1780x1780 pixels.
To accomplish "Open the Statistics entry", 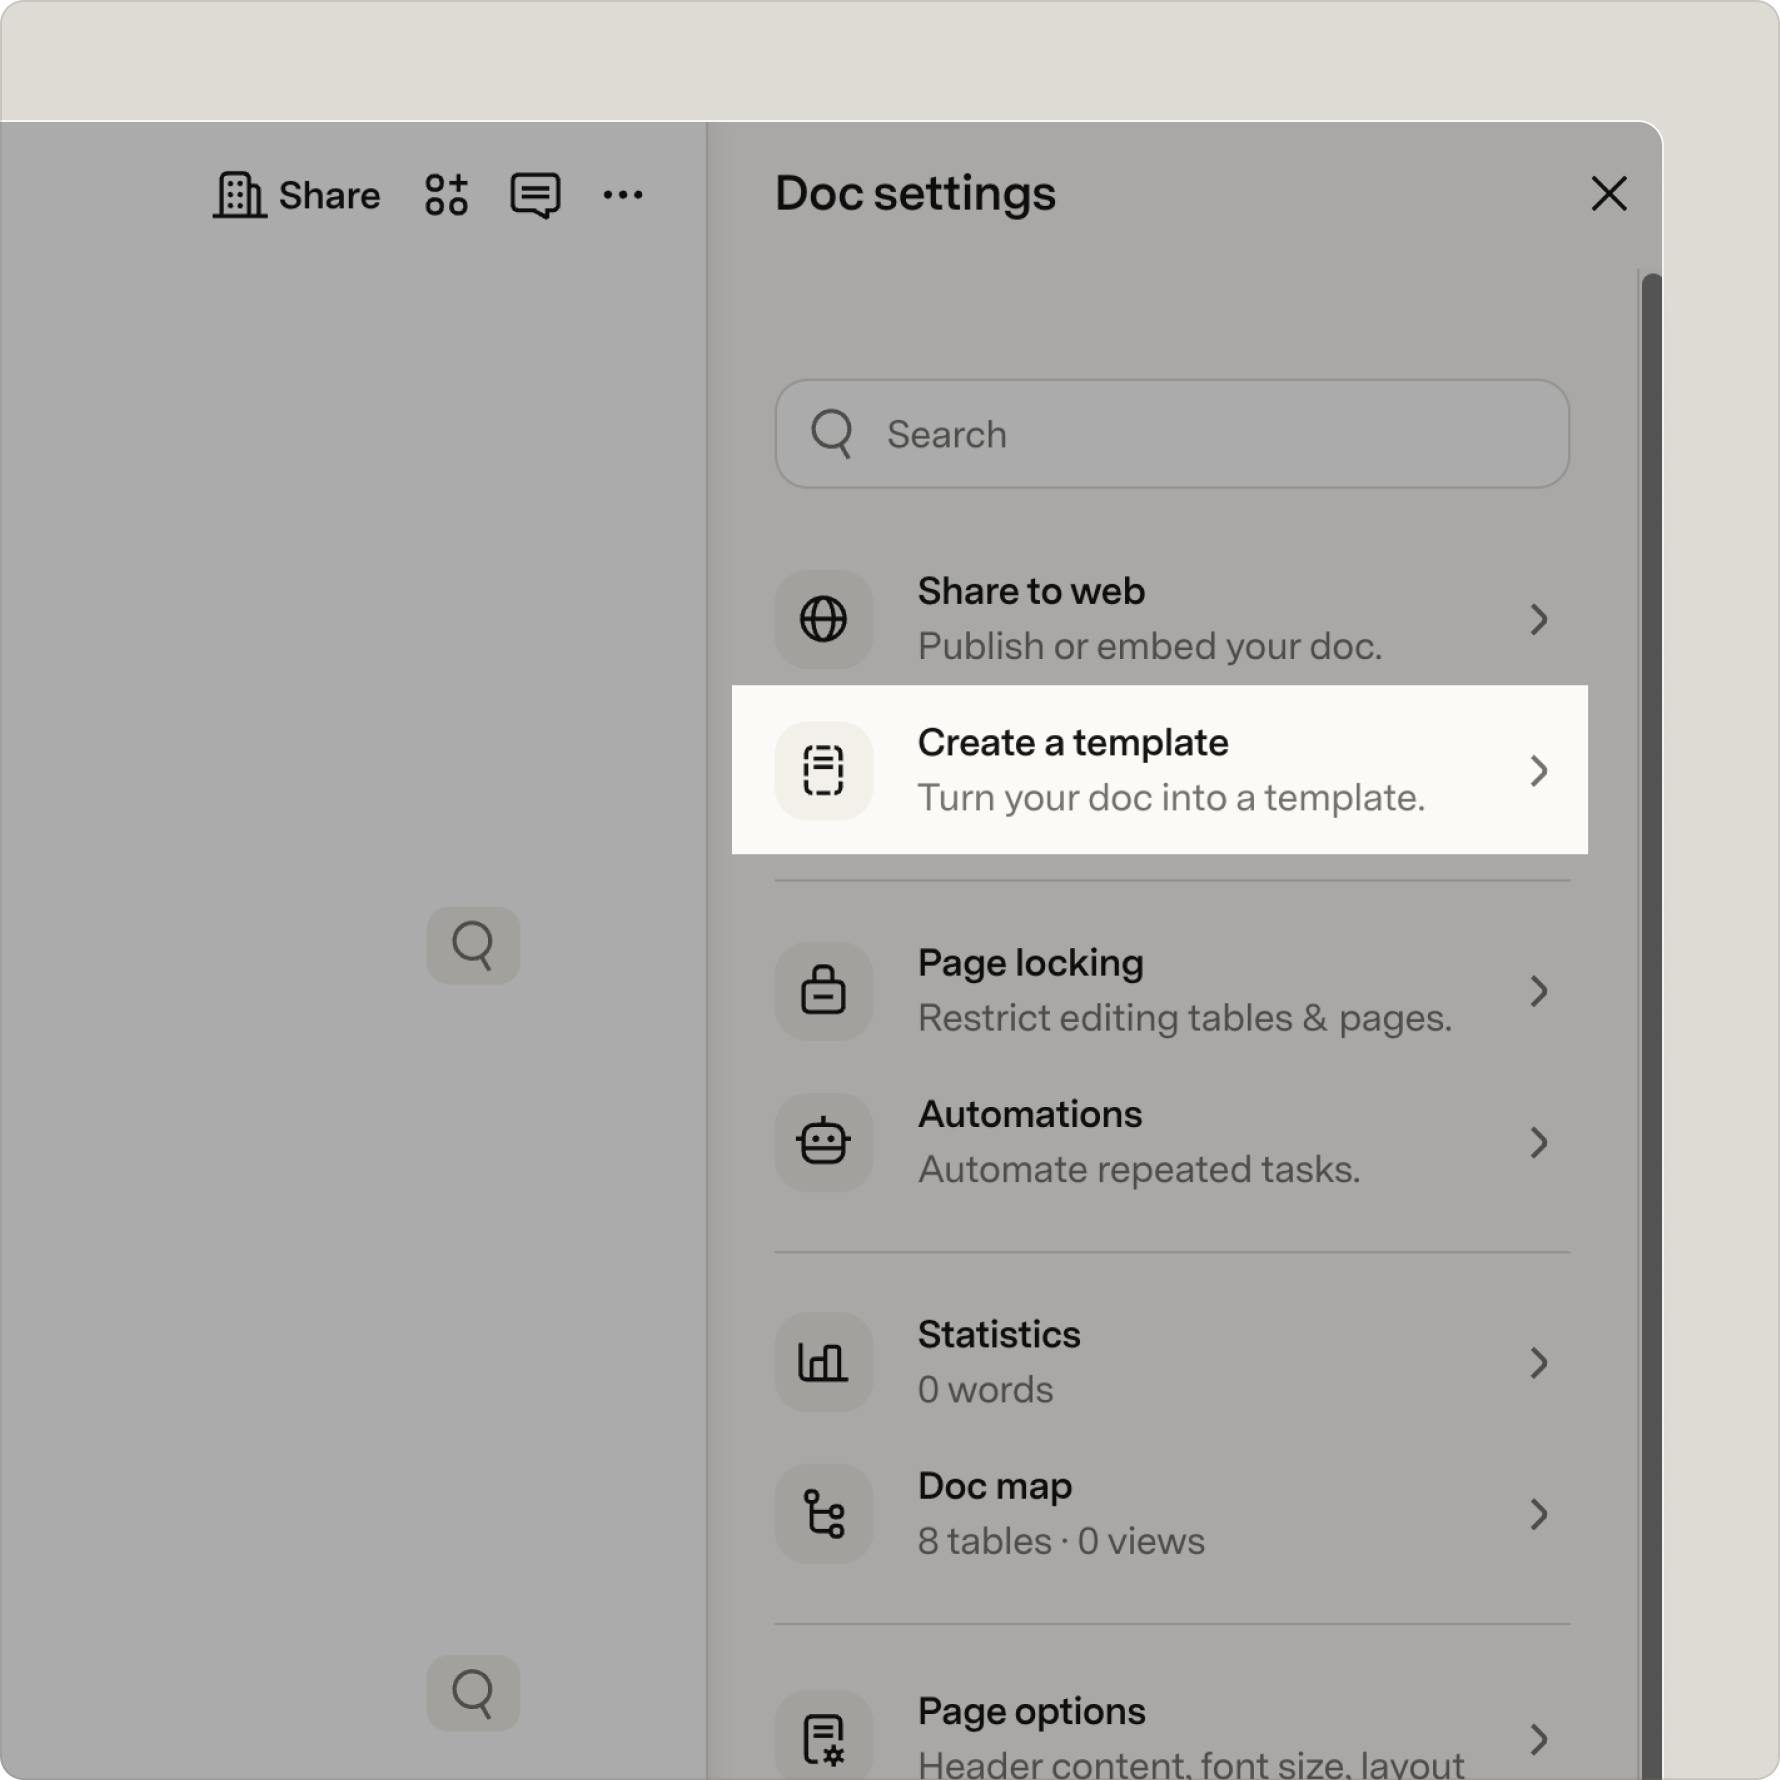I will pyautogui.click(x=1172, y=1362).
